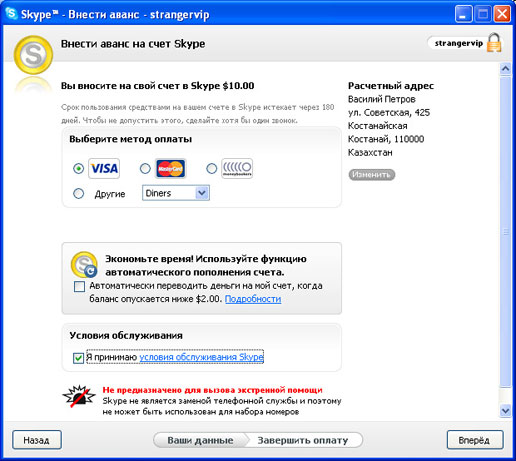Open the Diners payment method dropdown

(176, 193)
